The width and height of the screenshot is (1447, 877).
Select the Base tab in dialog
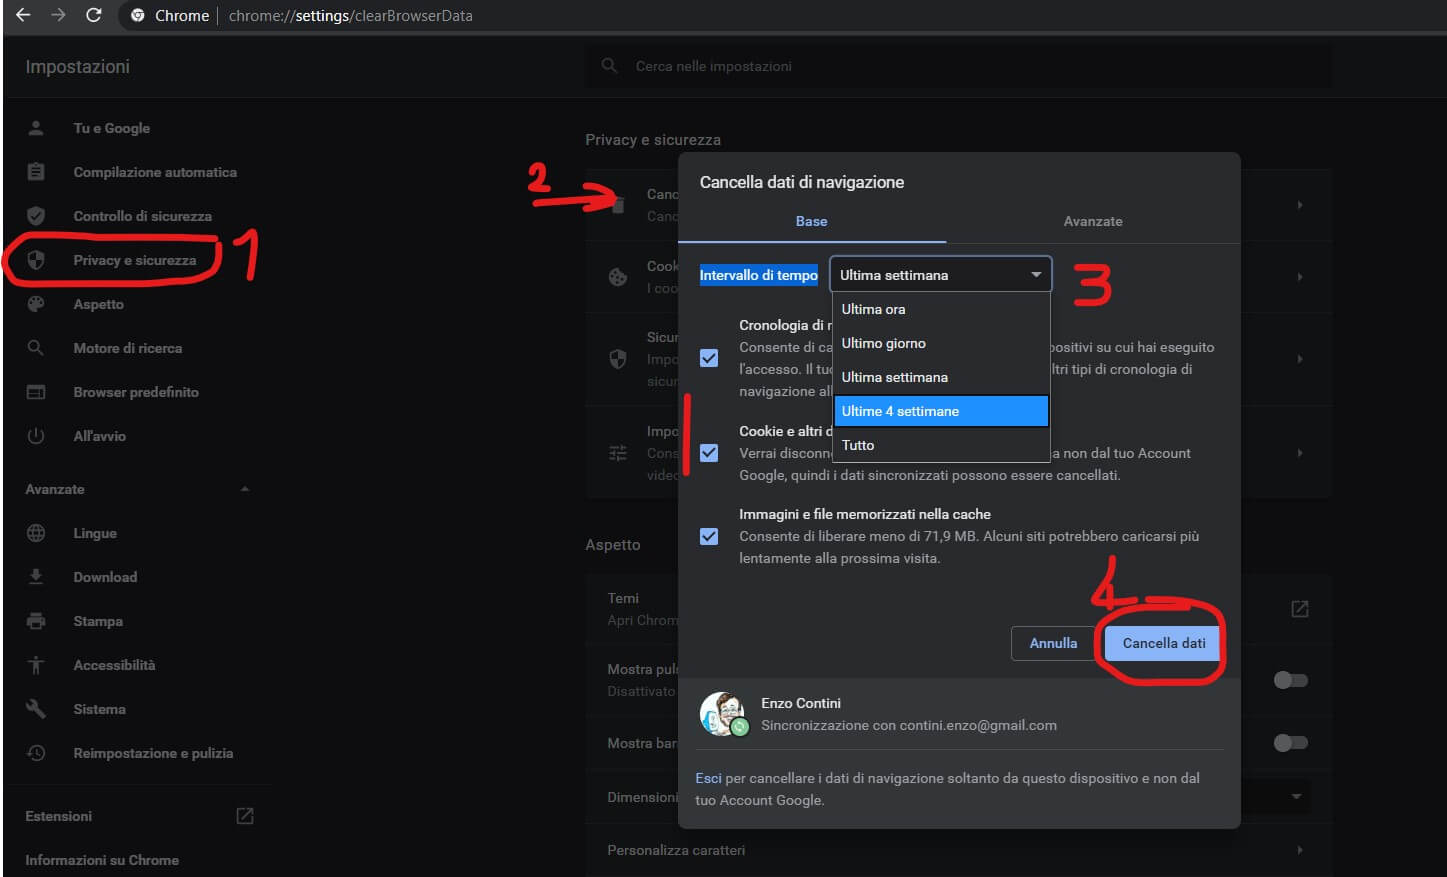[811, 221]
